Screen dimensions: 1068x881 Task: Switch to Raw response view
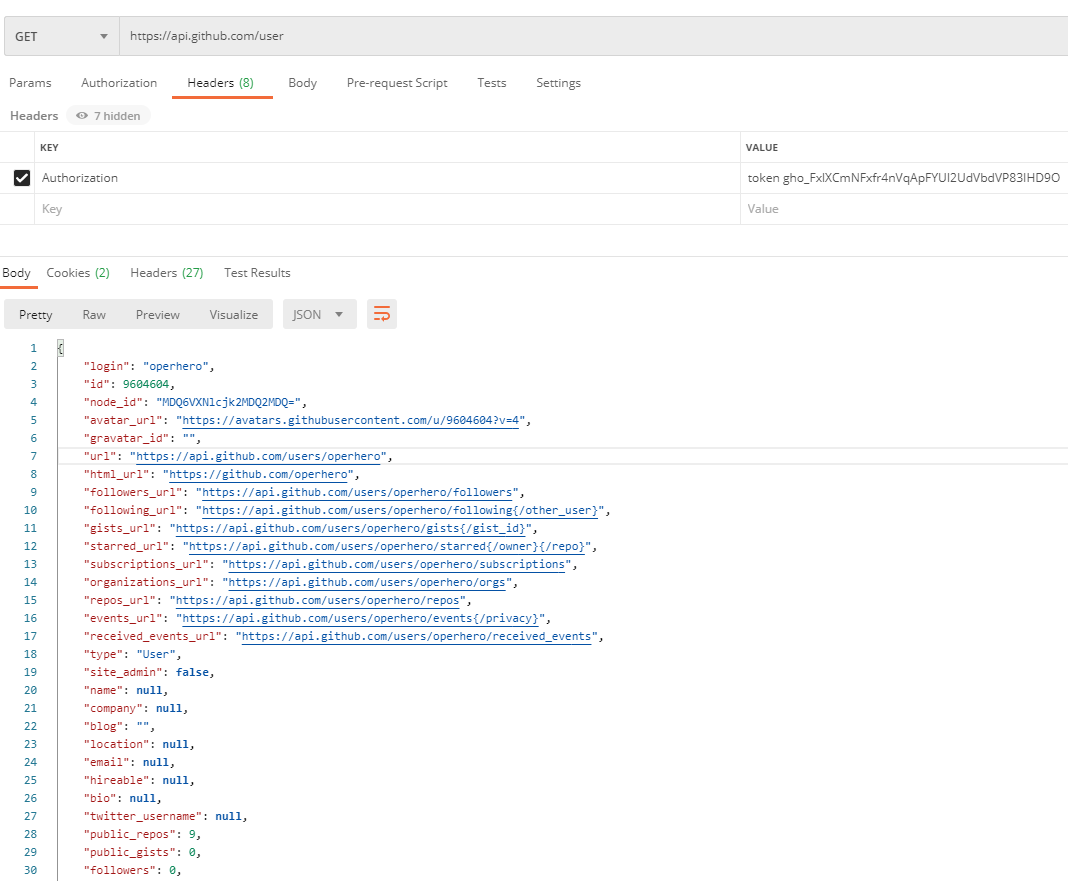94,314
